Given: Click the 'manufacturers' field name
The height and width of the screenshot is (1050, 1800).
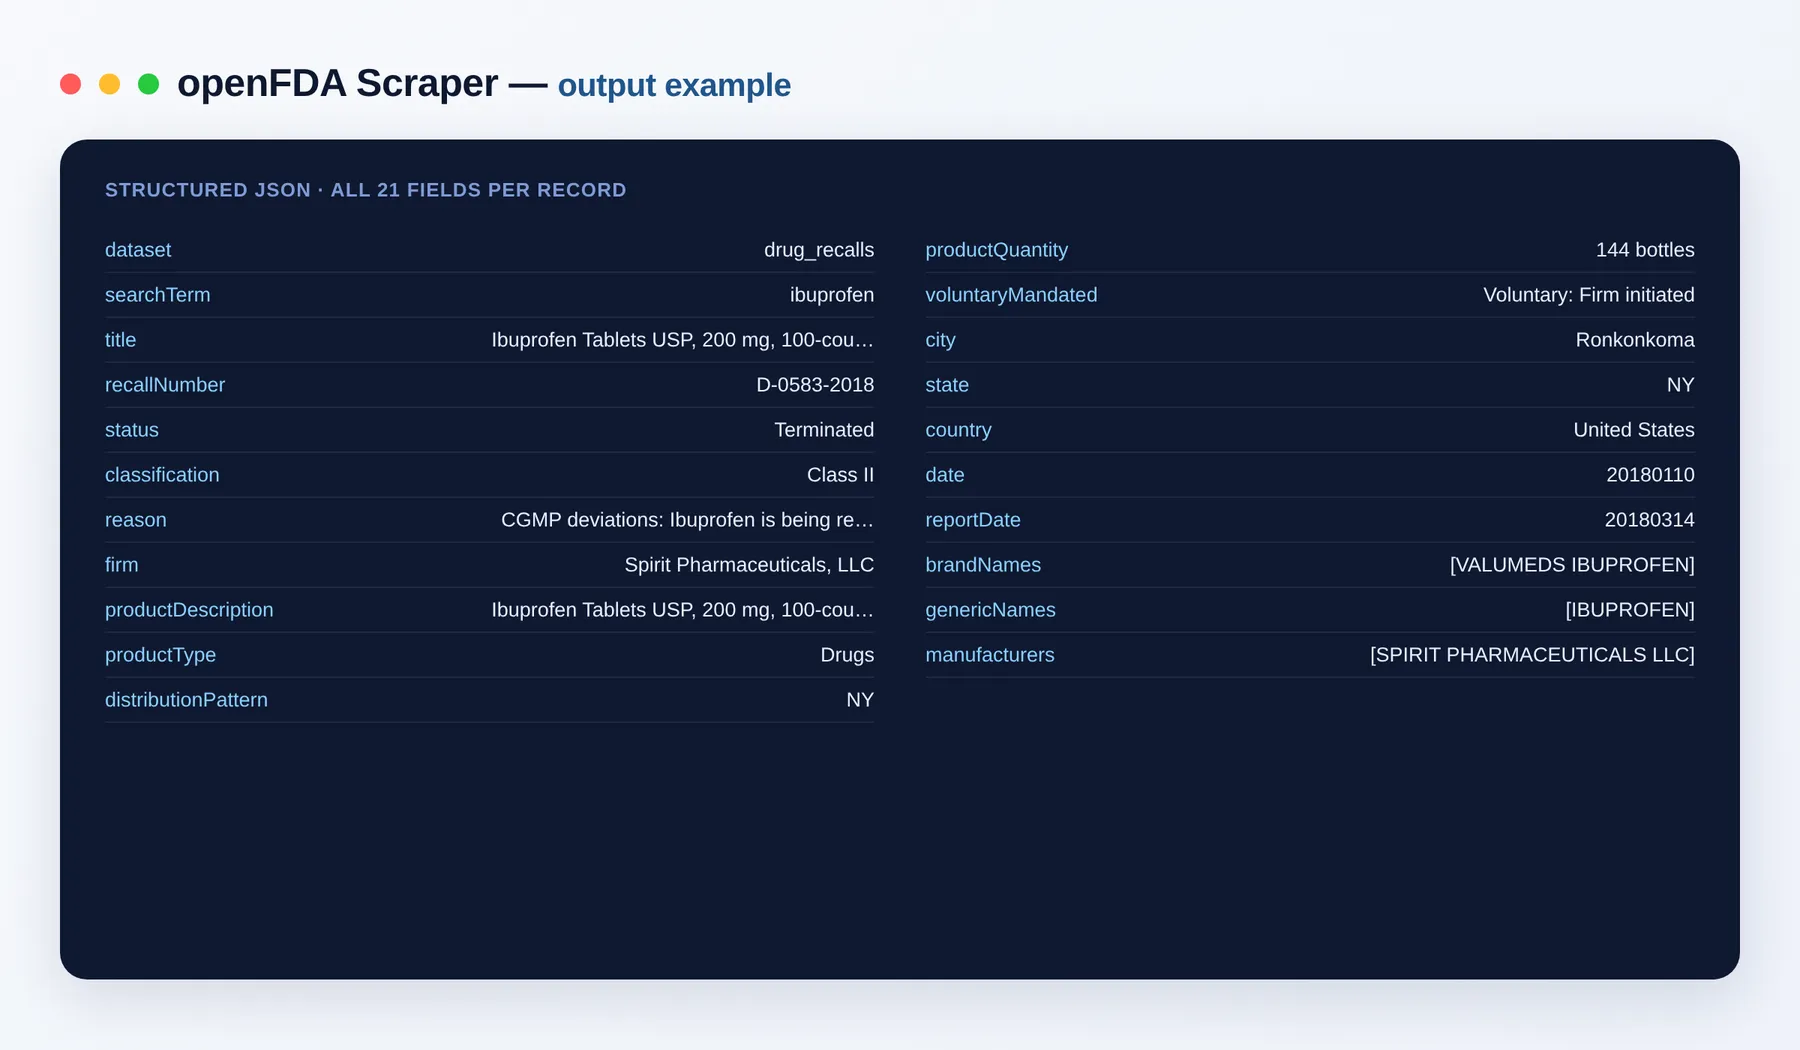Looking at the screenshot, I should click(x=990, y=655).
